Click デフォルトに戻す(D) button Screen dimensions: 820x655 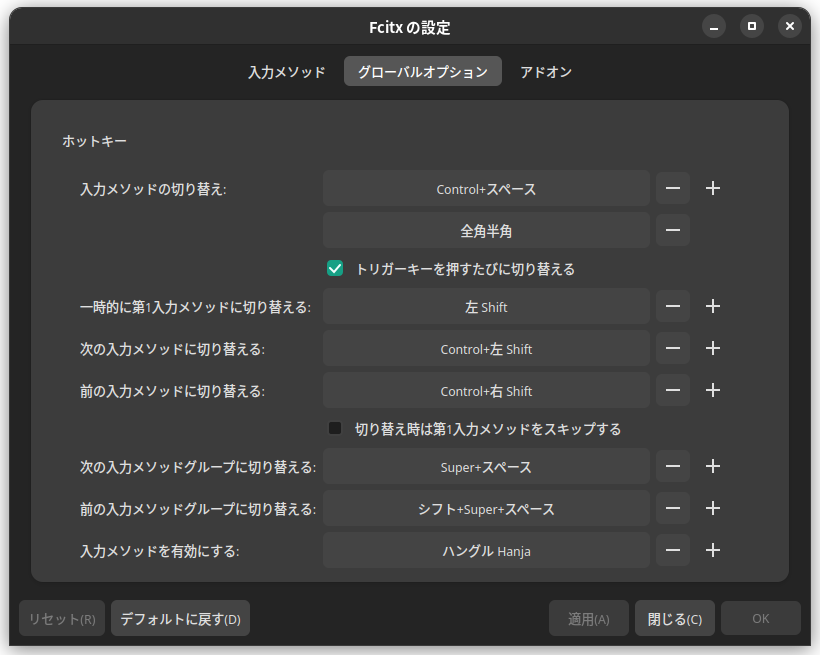click(180, 618)
